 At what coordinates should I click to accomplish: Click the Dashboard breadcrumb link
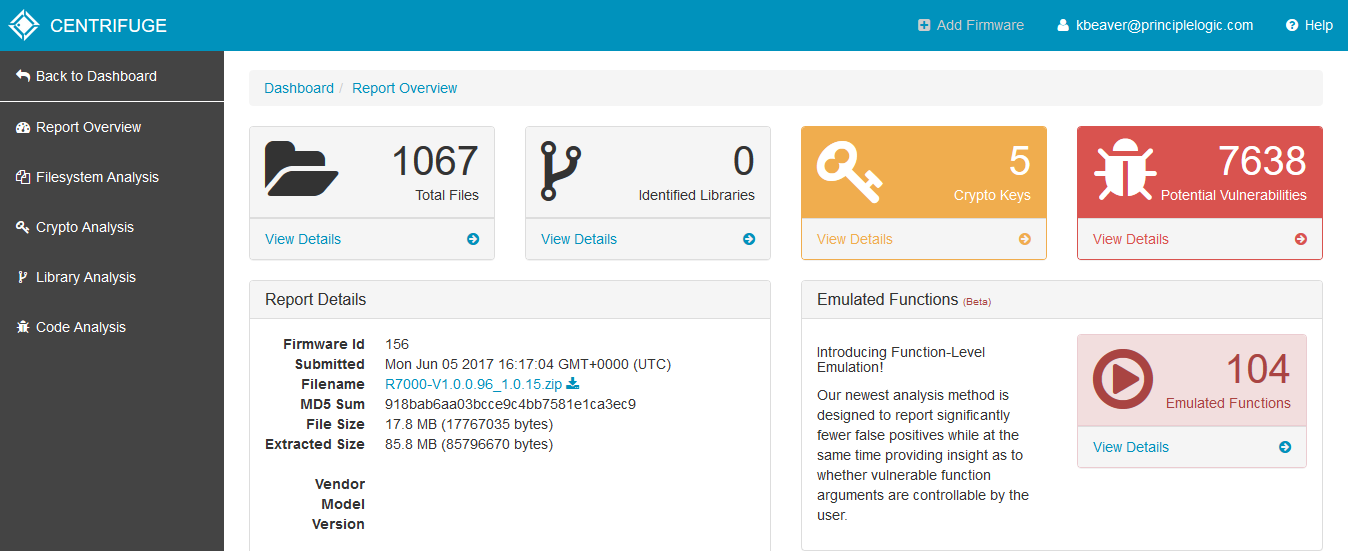pos(299,88)
